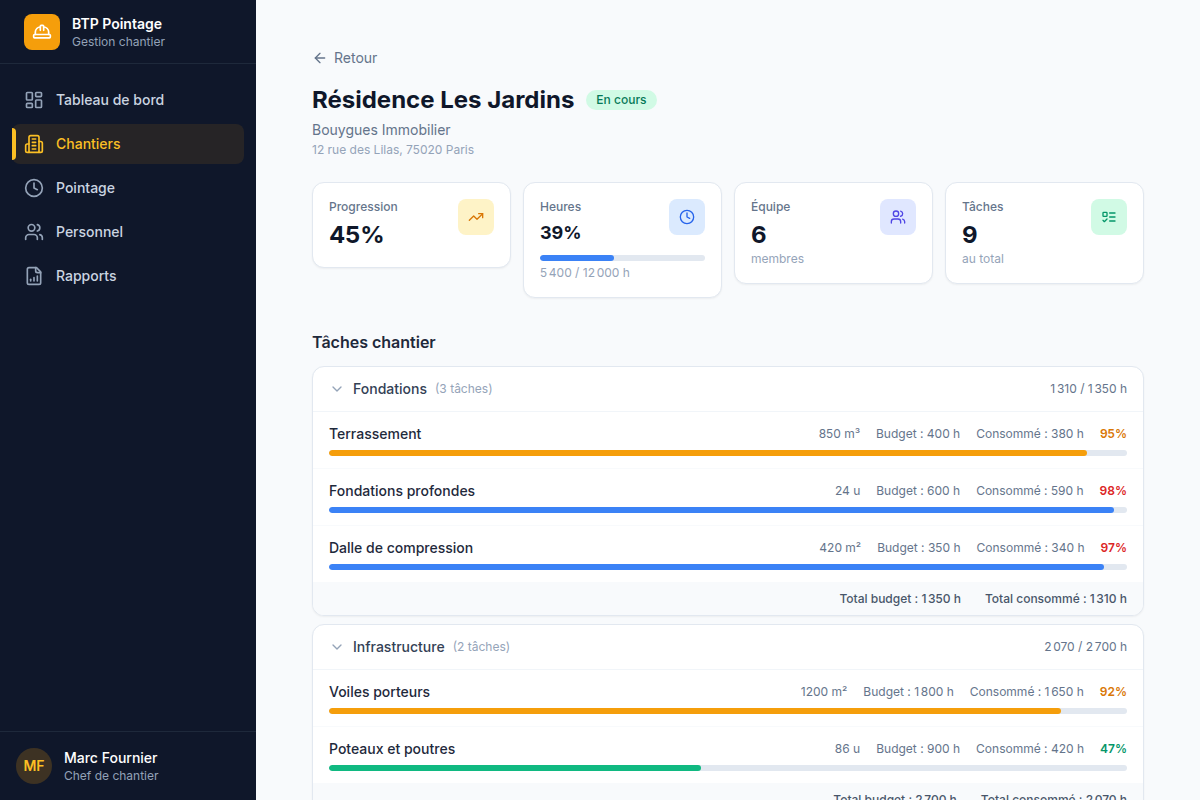This screenshot has height=800, width=1200.
Task: Click the Personnel people icon in sidebar
Action: [34, 232]
